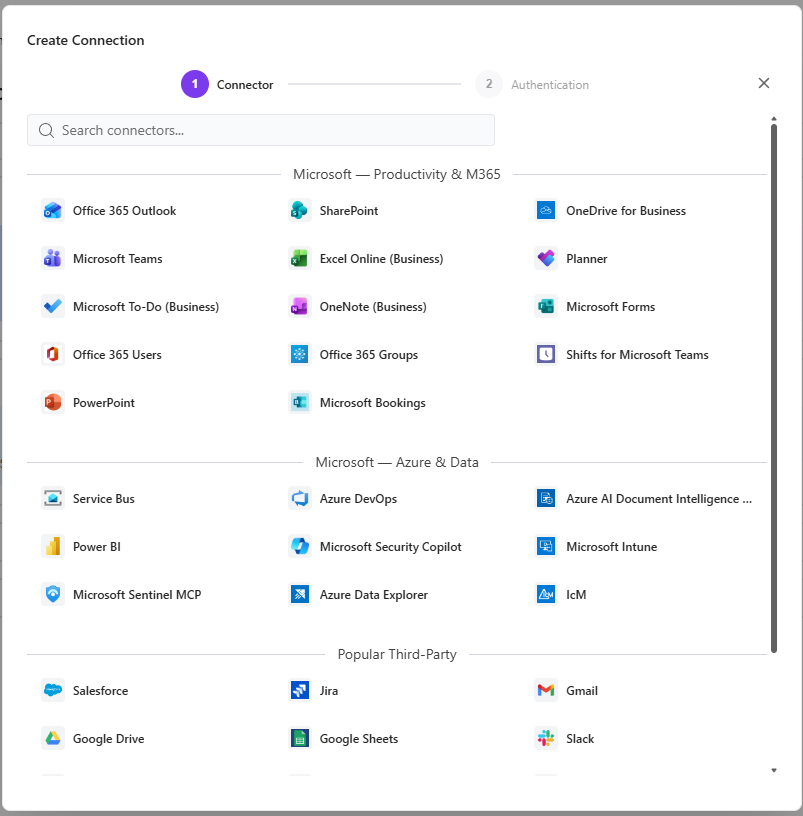Image resolution: width=803 pixels, height=816 pixels.
Task: Choose the SharePoint connector icon
Action: (300, 211)
